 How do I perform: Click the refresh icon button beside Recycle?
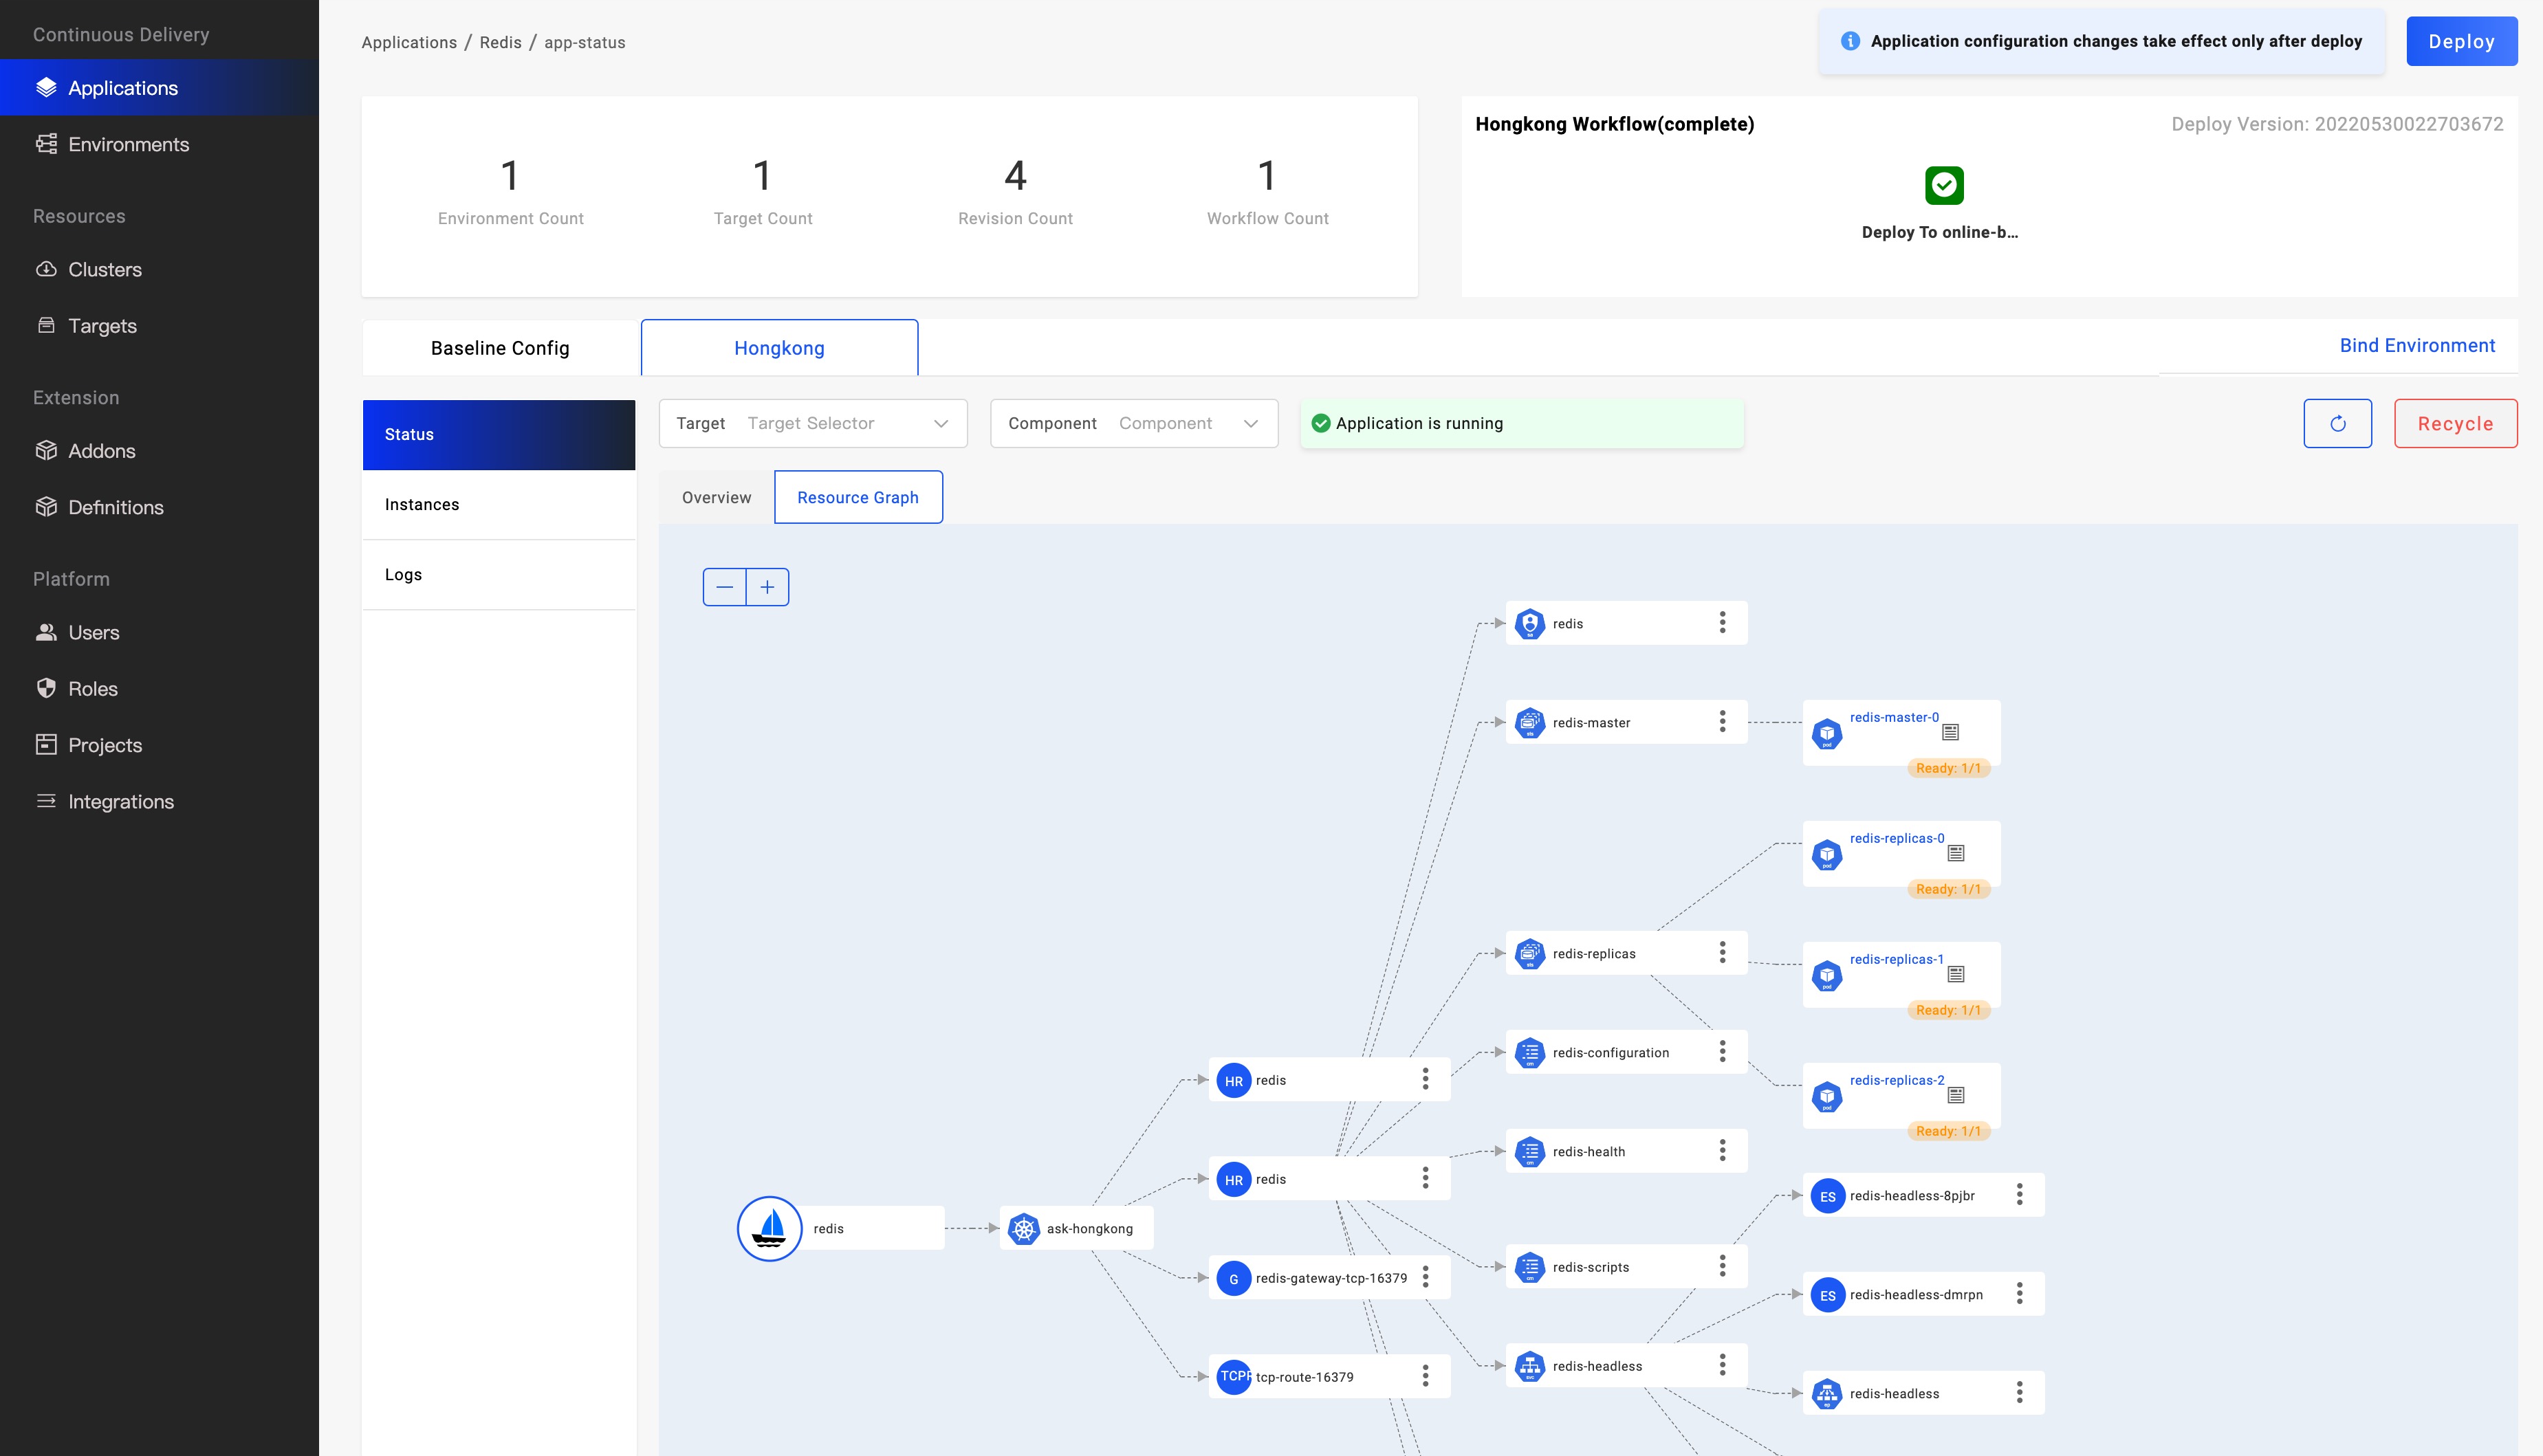pos(2337,424)
